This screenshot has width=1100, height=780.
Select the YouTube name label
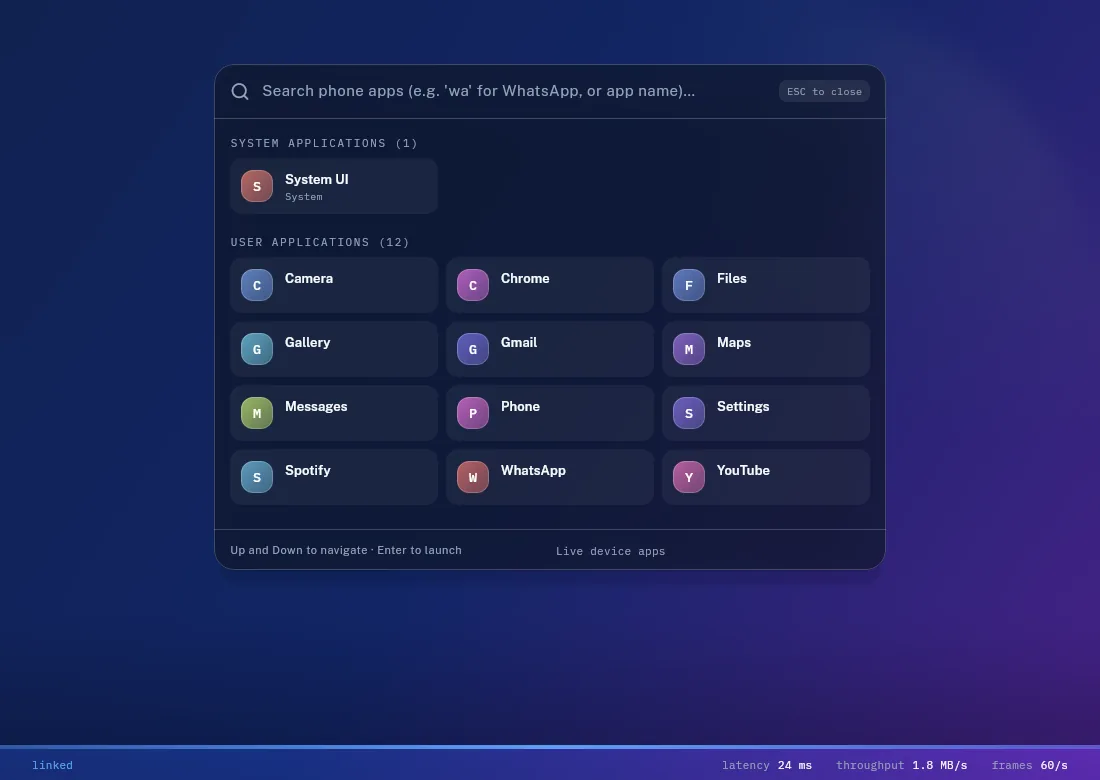click(743, 470)
